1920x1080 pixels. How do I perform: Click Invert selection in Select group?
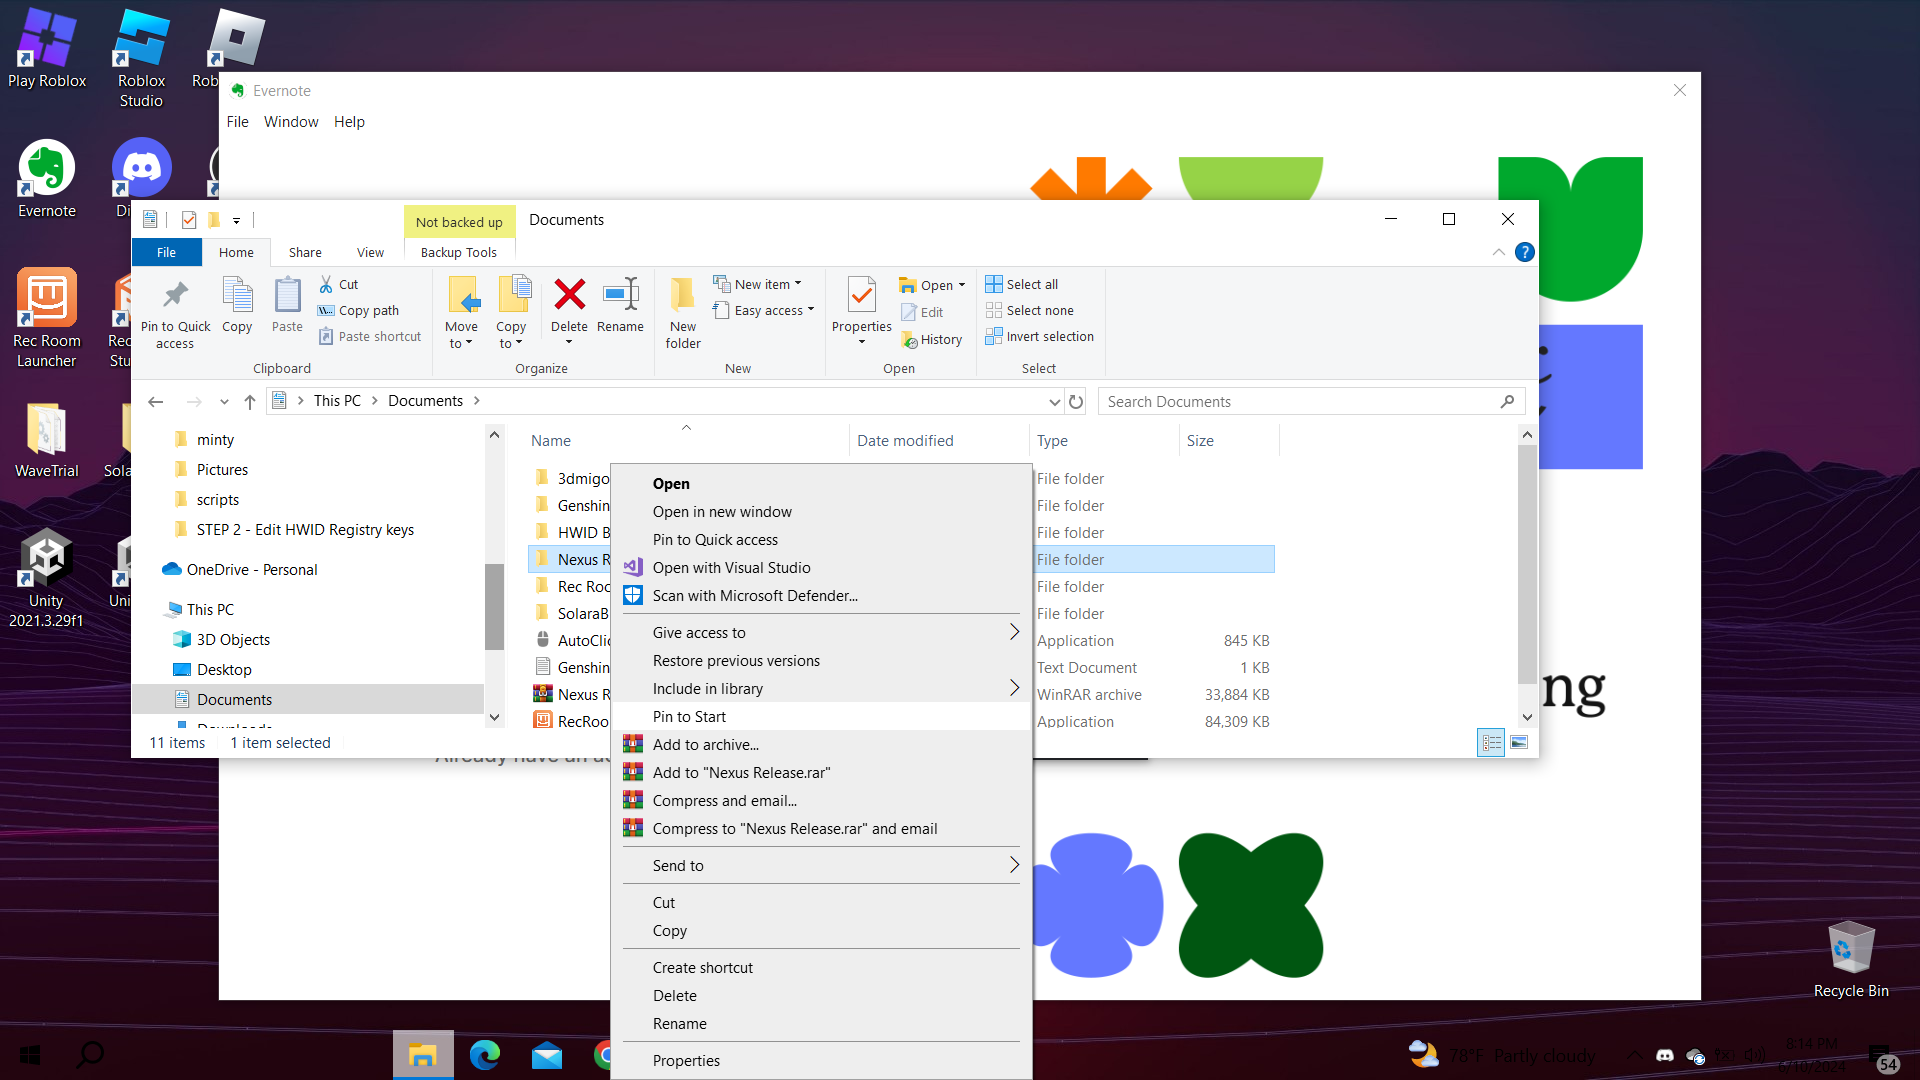(x=1040, y=337)
